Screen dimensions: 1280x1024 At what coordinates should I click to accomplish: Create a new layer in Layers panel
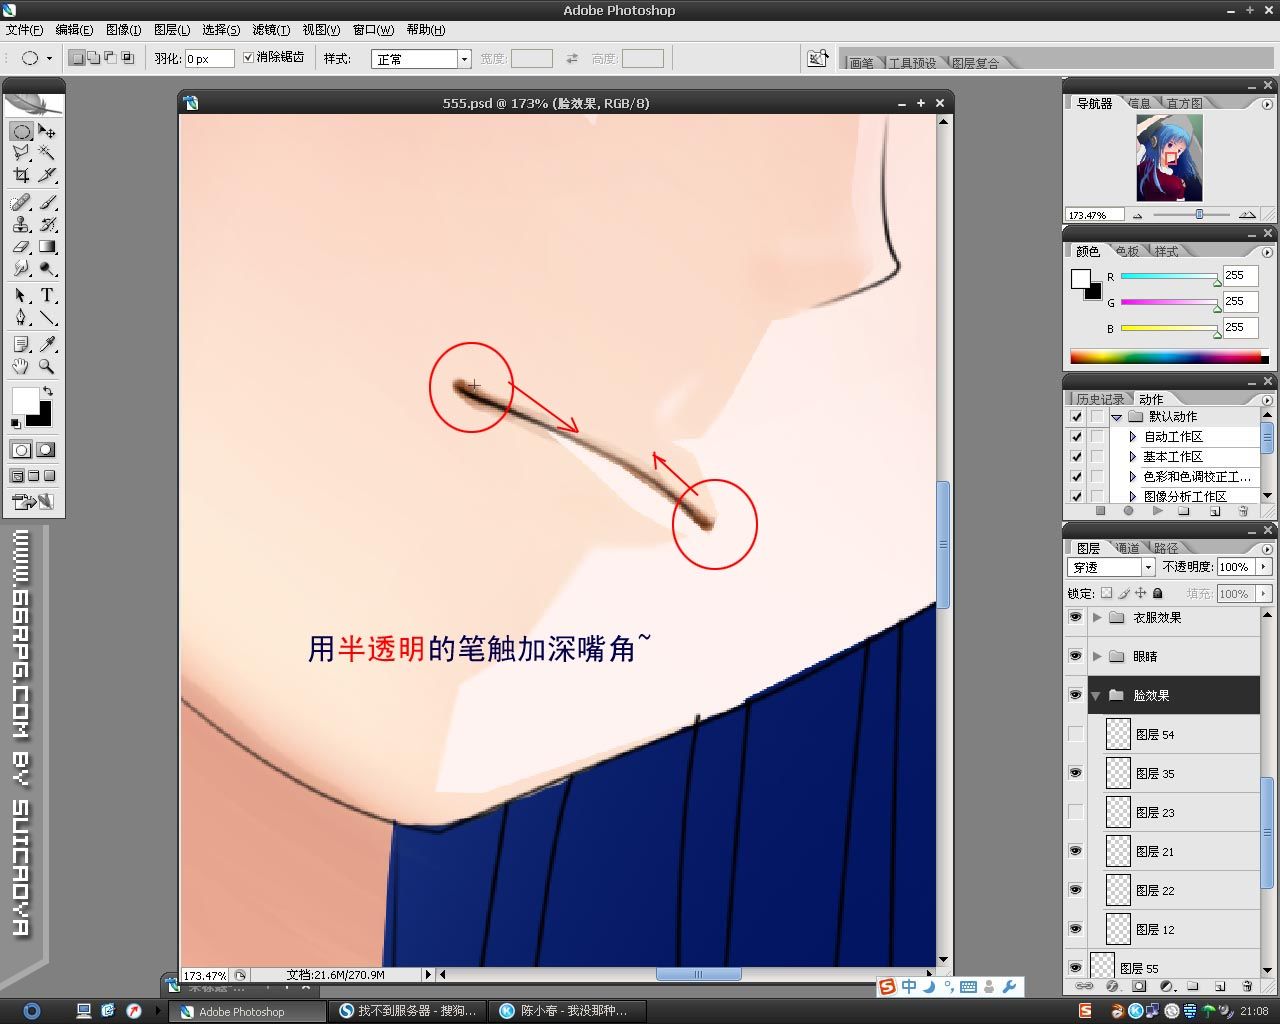click(1218, 986)
